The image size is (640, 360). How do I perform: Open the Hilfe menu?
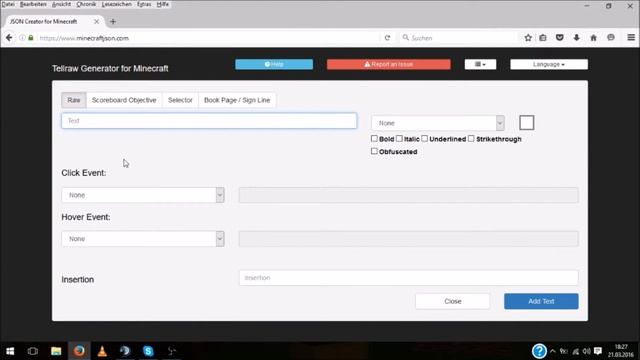point(162,4)
